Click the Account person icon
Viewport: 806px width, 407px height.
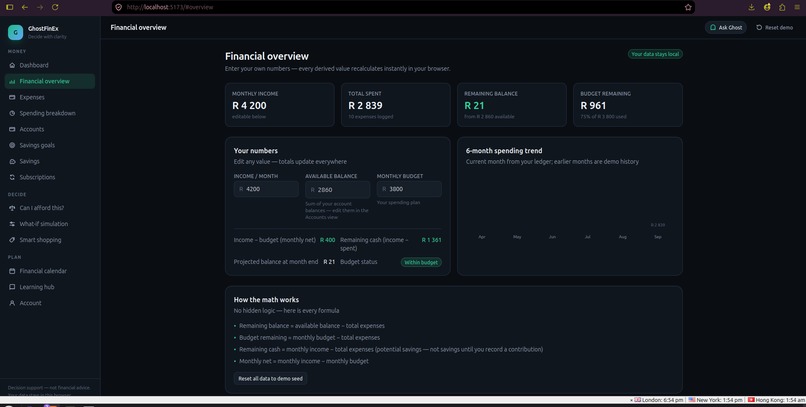pos(12,303)
